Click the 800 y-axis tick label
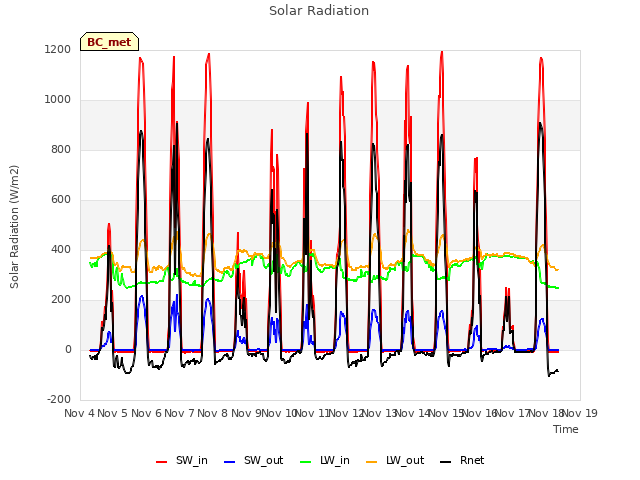The image size is (640, 480). (x=61, y=150)
